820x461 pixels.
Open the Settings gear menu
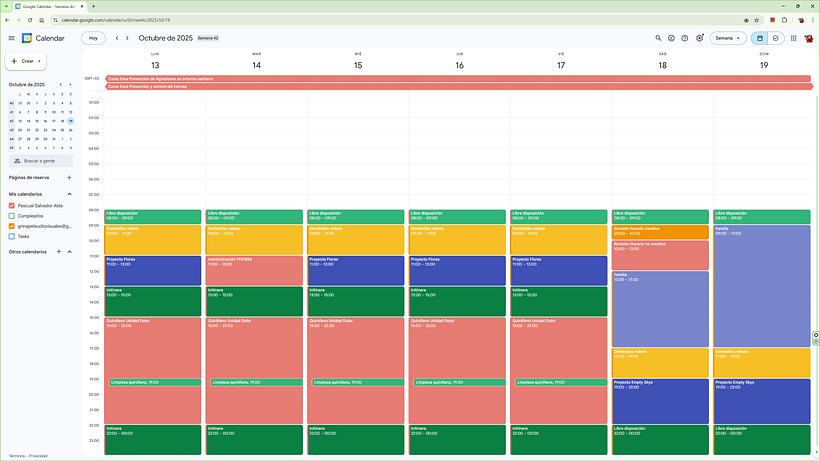pos(699,38)
